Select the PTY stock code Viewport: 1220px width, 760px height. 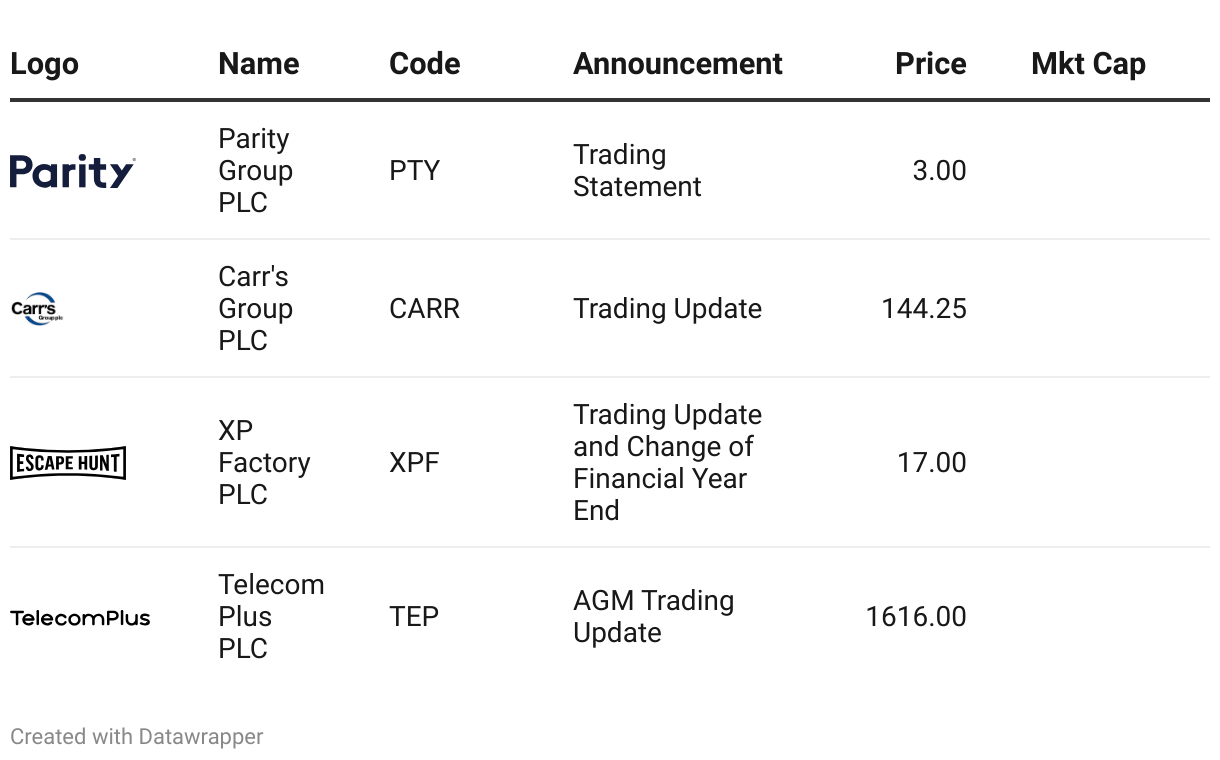(414, 171)
